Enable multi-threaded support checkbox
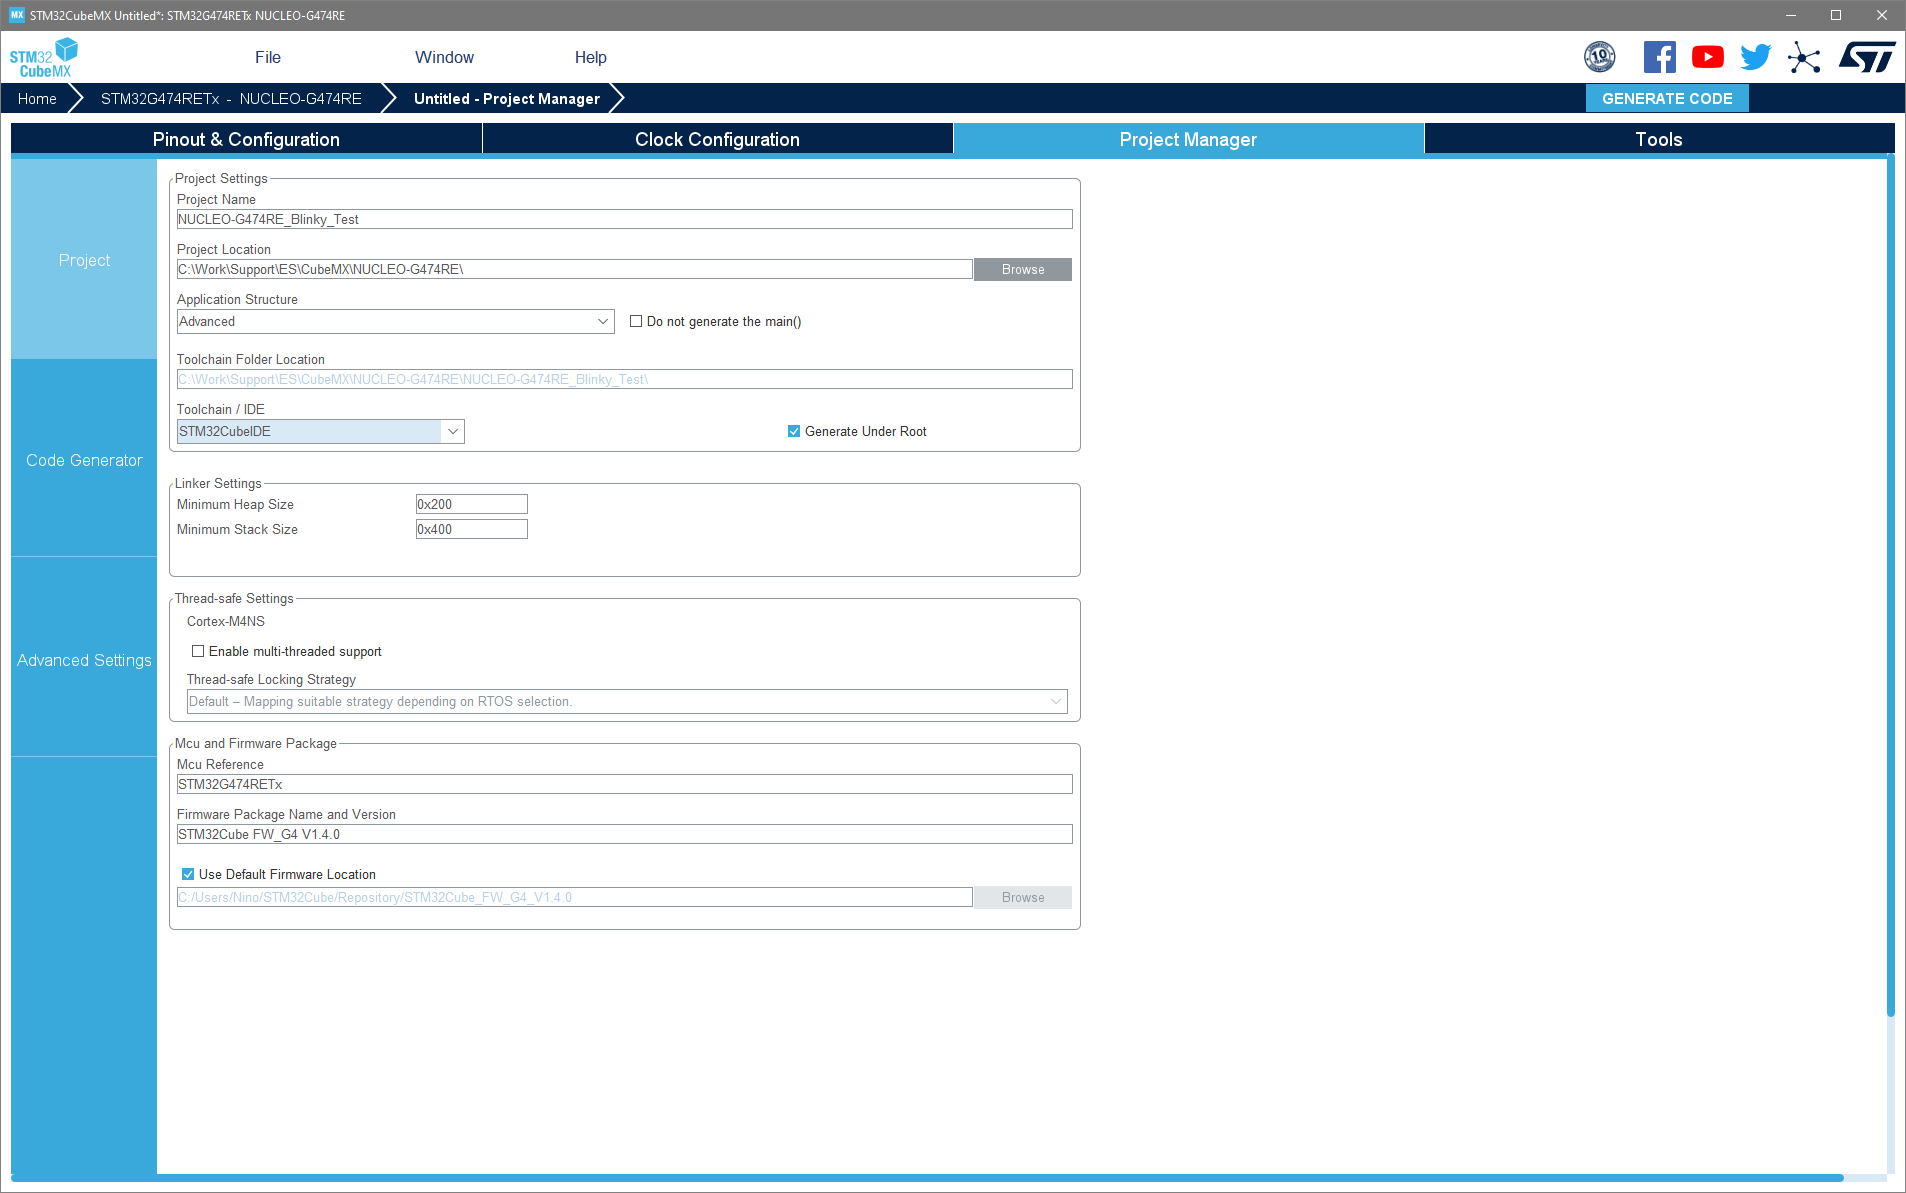1906x1193 pixels. coord(198,651)
